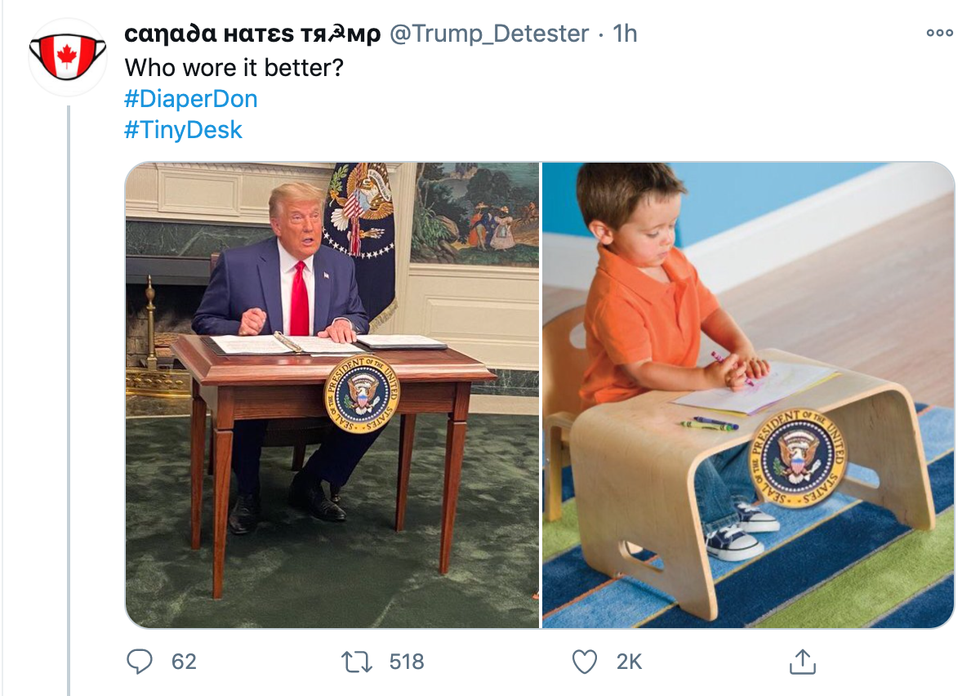The width and height of the screenshot is (980, 696).
Task: Enlarge the right photo of child coloring
Action: 748,395
